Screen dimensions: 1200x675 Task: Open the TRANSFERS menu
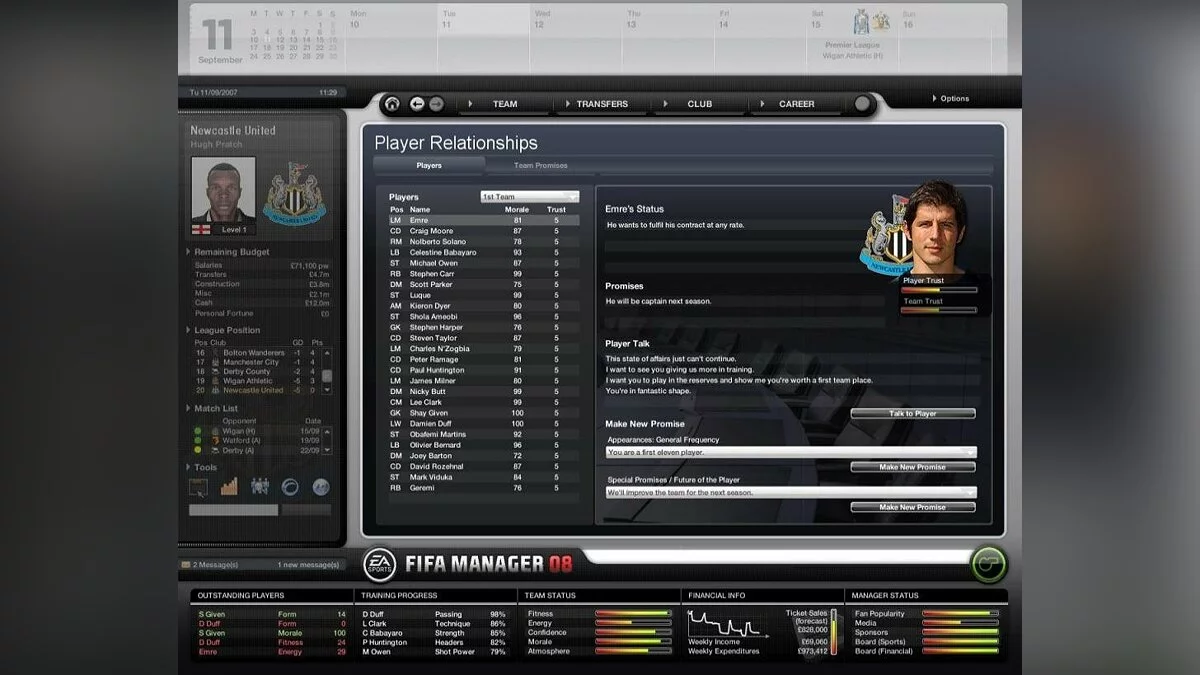point(602,104)
